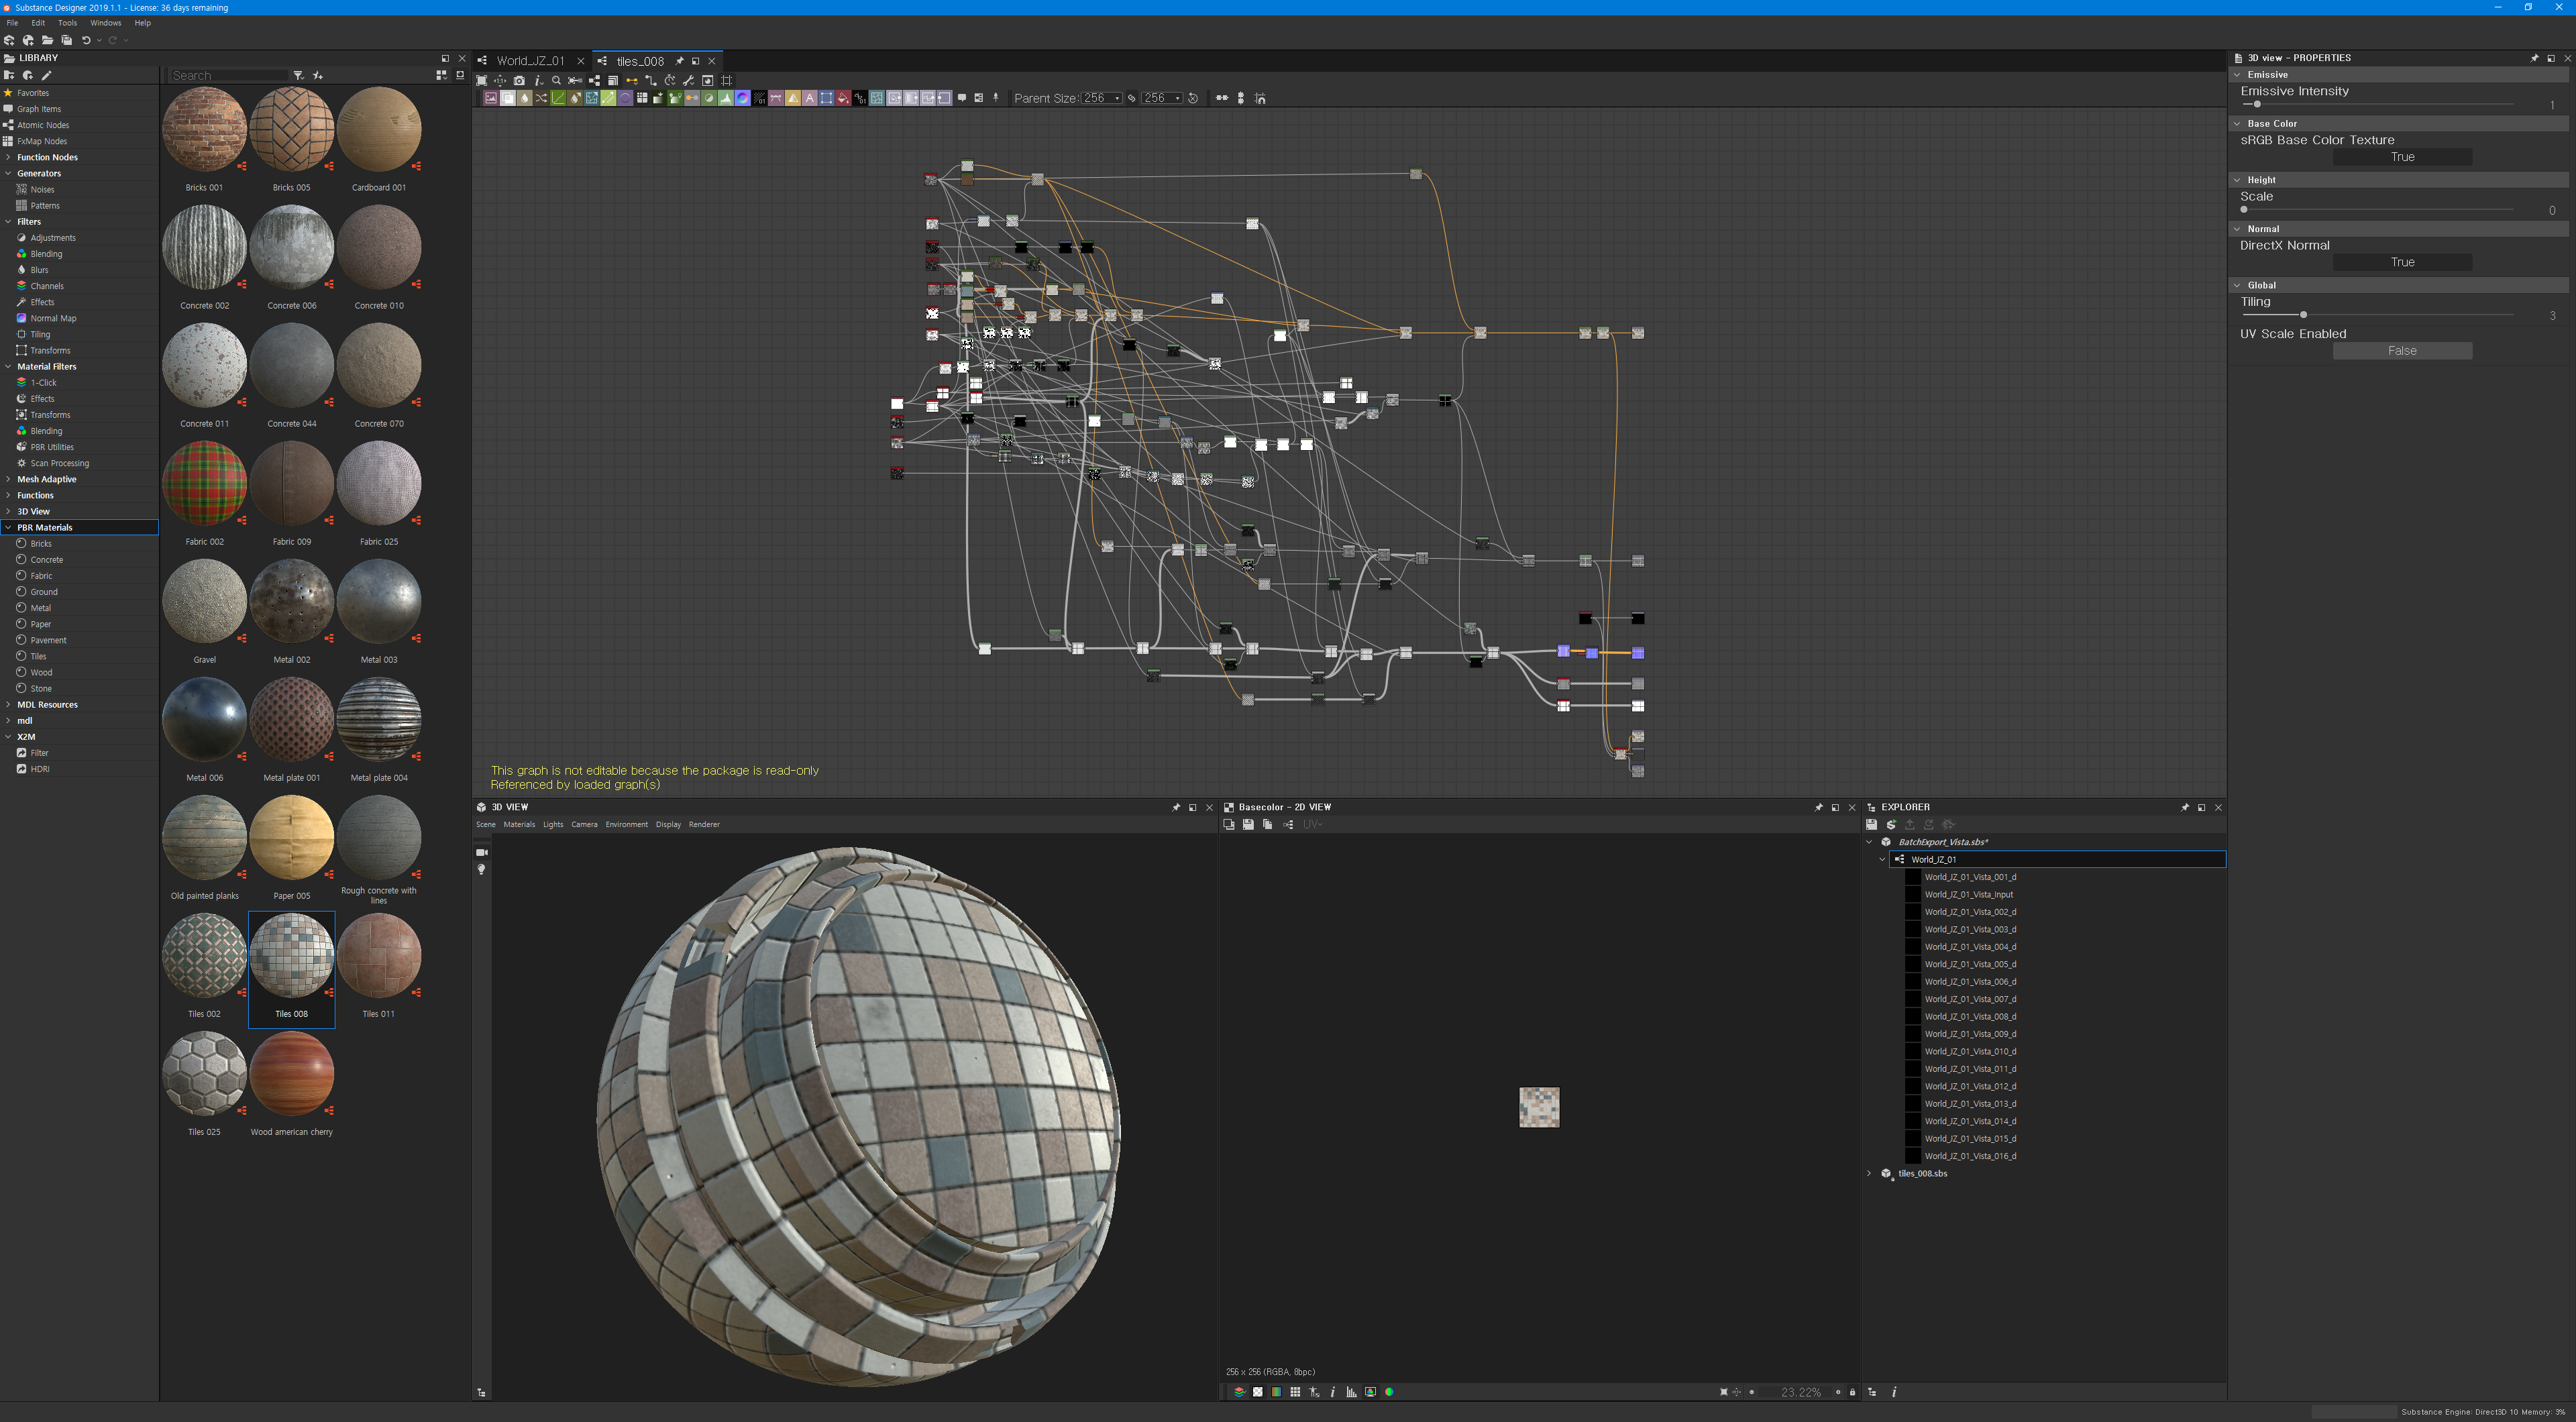The image size is (2576, 1422).
Task: Open Environment menu in 3D view
Action: tap(626, 825)
